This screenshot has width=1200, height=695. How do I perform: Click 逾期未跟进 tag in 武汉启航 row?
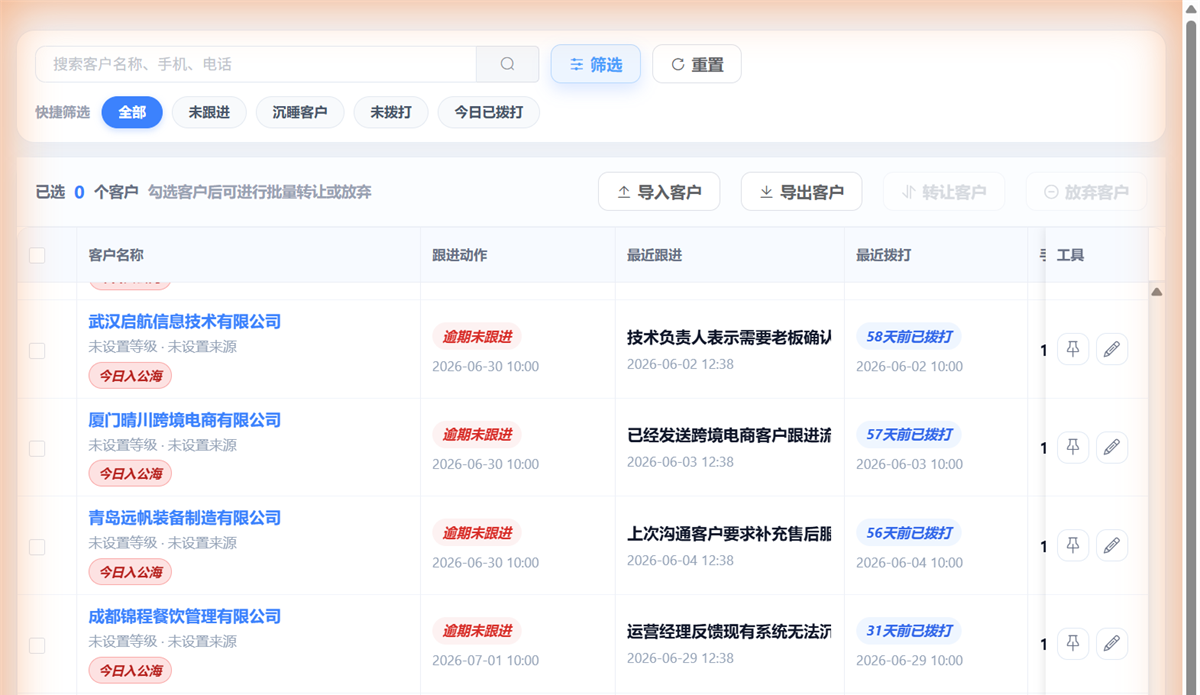477,337
